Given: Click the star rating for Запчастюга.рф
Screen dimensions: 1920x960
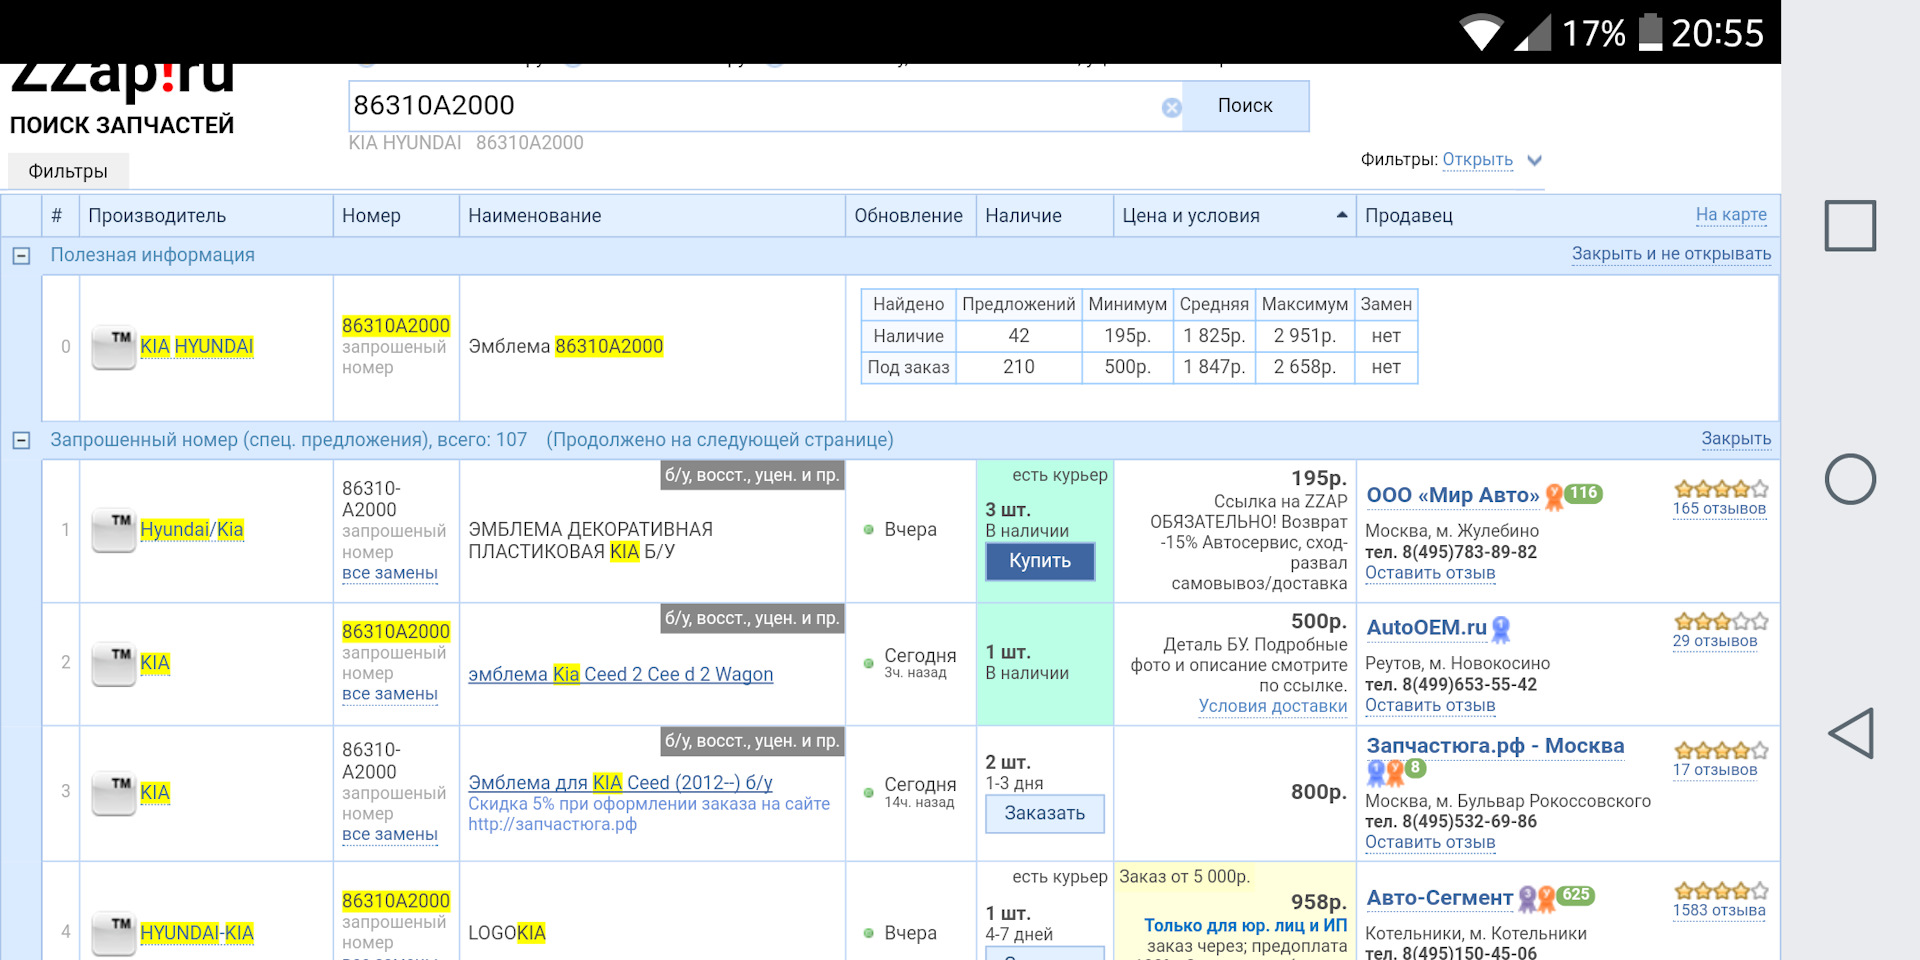Looking at the screenshot, I should [1721, 750].
